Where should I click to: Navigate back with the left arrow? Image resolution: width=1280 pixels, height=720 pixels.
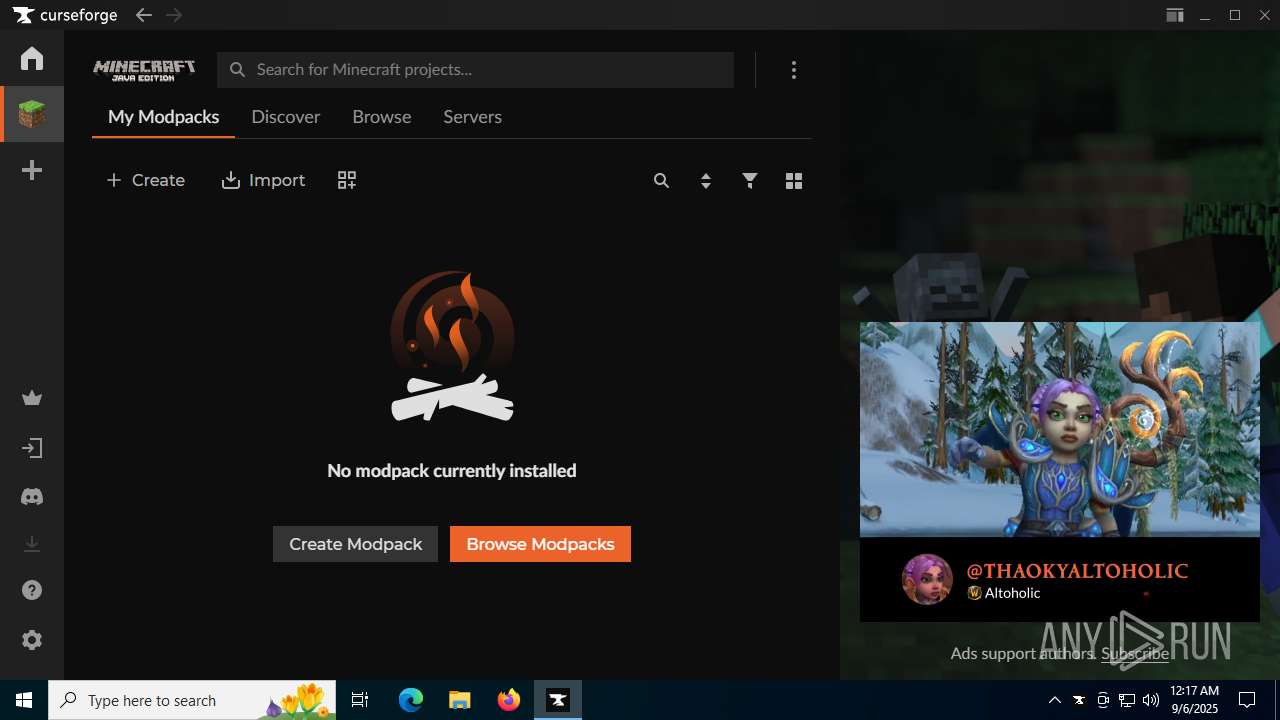point(144,15)
